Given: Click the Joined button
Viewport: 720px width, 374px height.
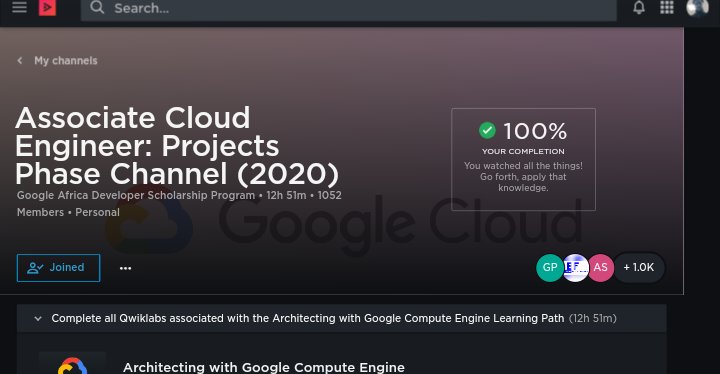Looking at the screenshot, I should [58, 268].
